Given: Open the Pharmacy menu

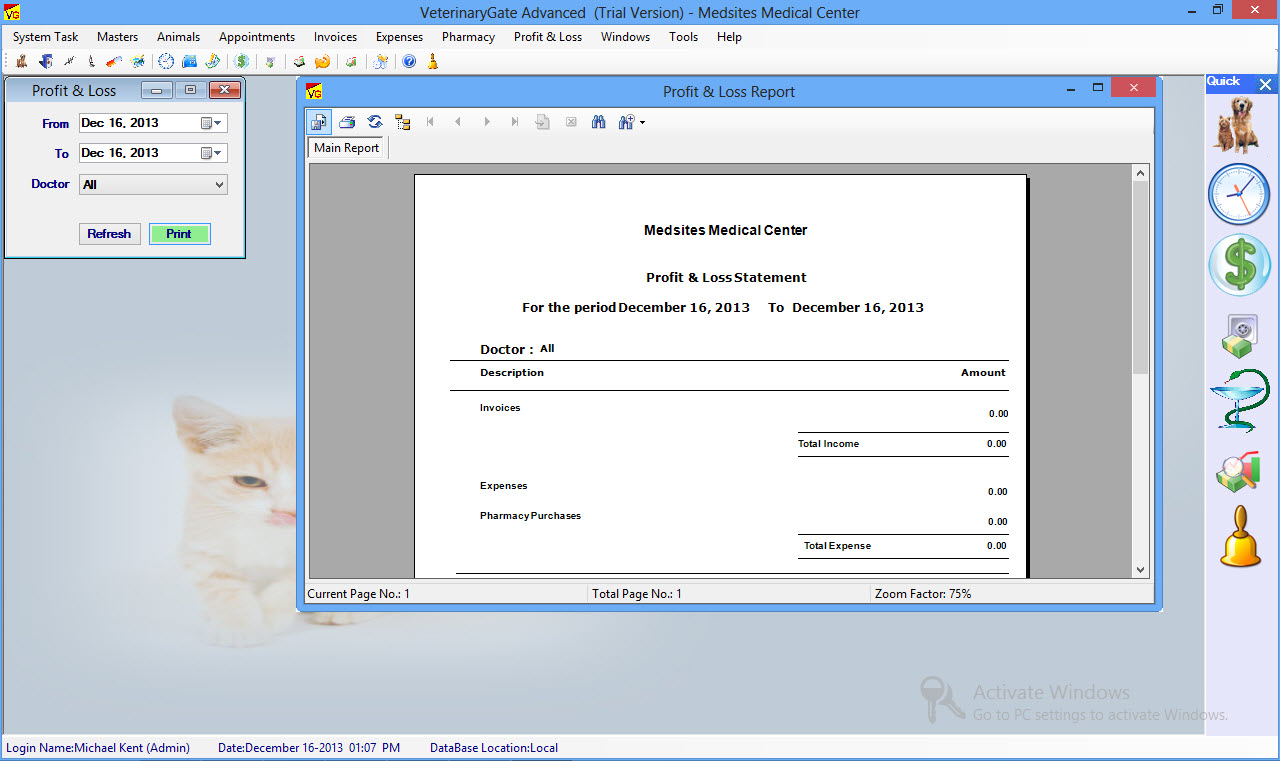Looking at the screenshot, I should pyautogui.click(x=468, y=37).
